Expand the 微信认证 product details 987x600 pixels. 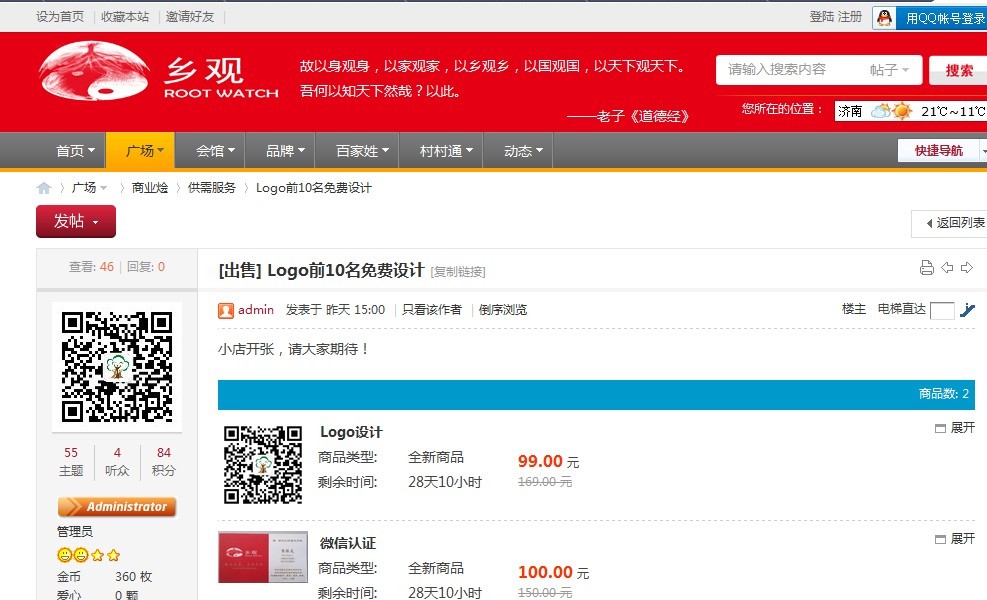pyautogui.click(x=954, y=539)
